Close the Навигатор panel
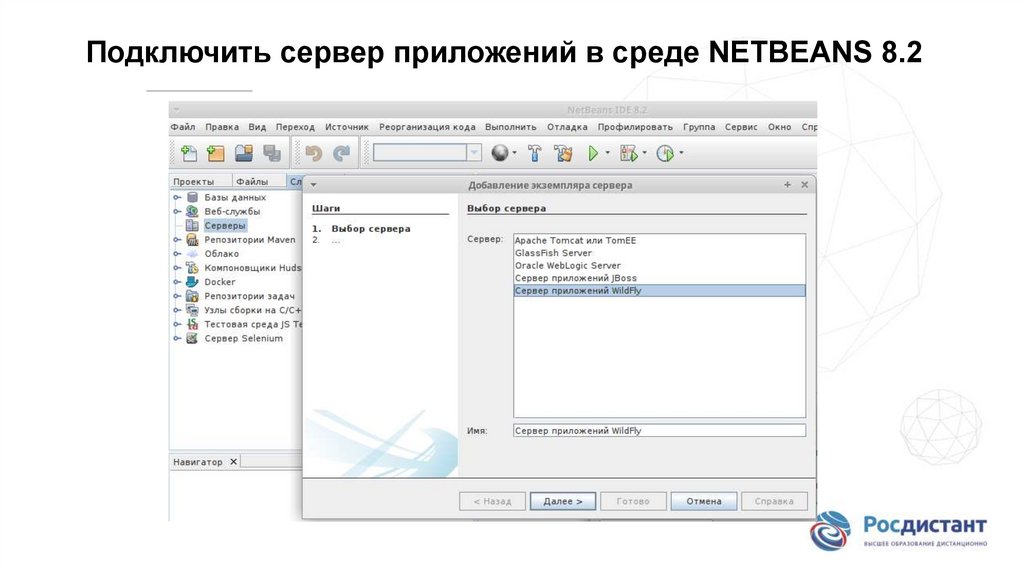Viewport: 1024px width, 574px height. point(233,462)
